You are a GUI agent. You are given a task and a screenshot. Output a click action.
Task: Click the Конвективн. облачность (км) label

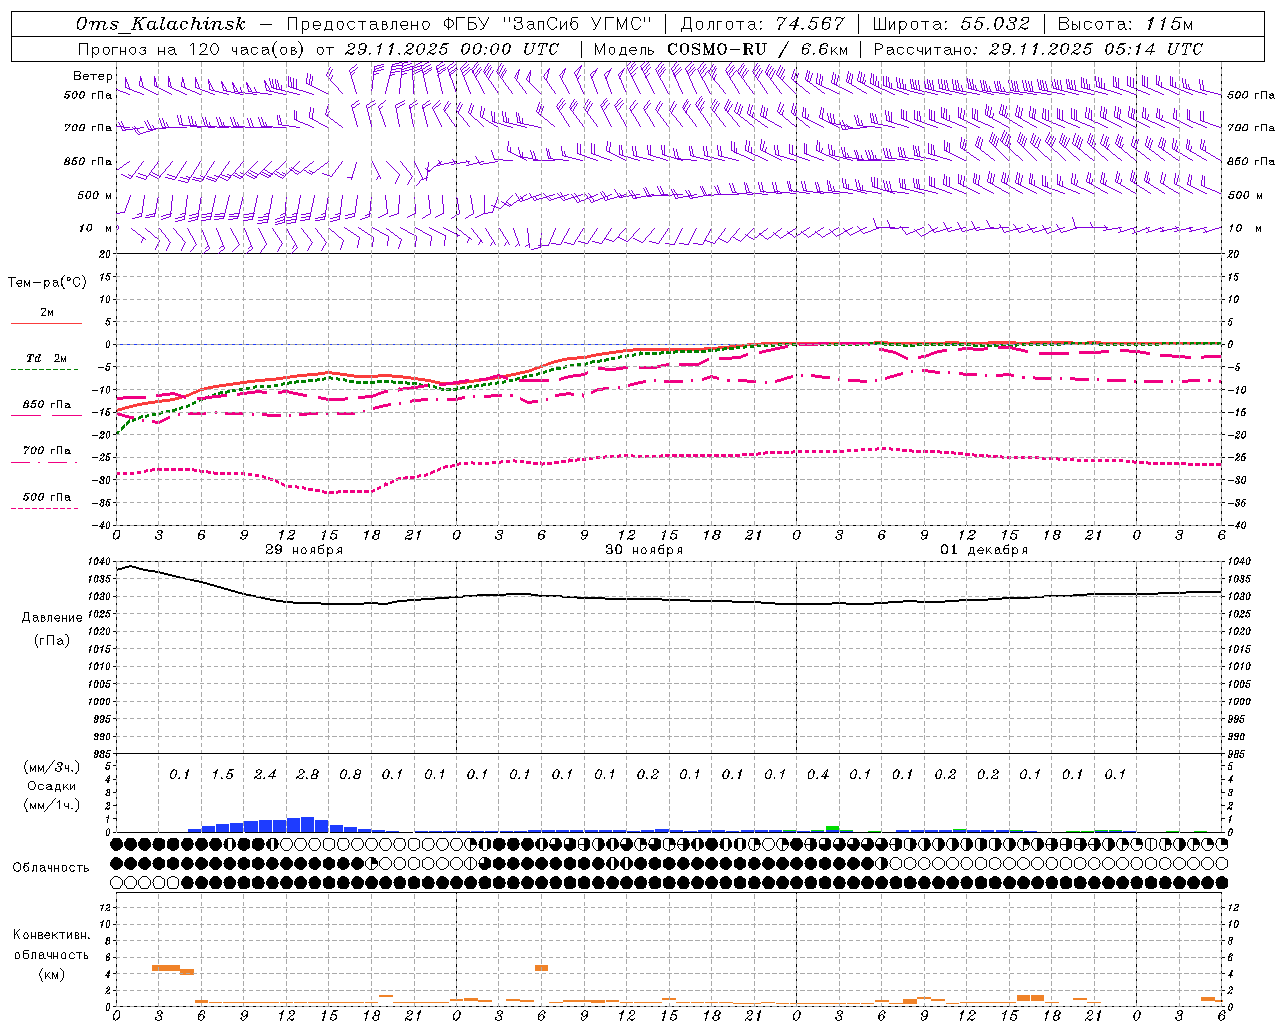click(51, 954)
